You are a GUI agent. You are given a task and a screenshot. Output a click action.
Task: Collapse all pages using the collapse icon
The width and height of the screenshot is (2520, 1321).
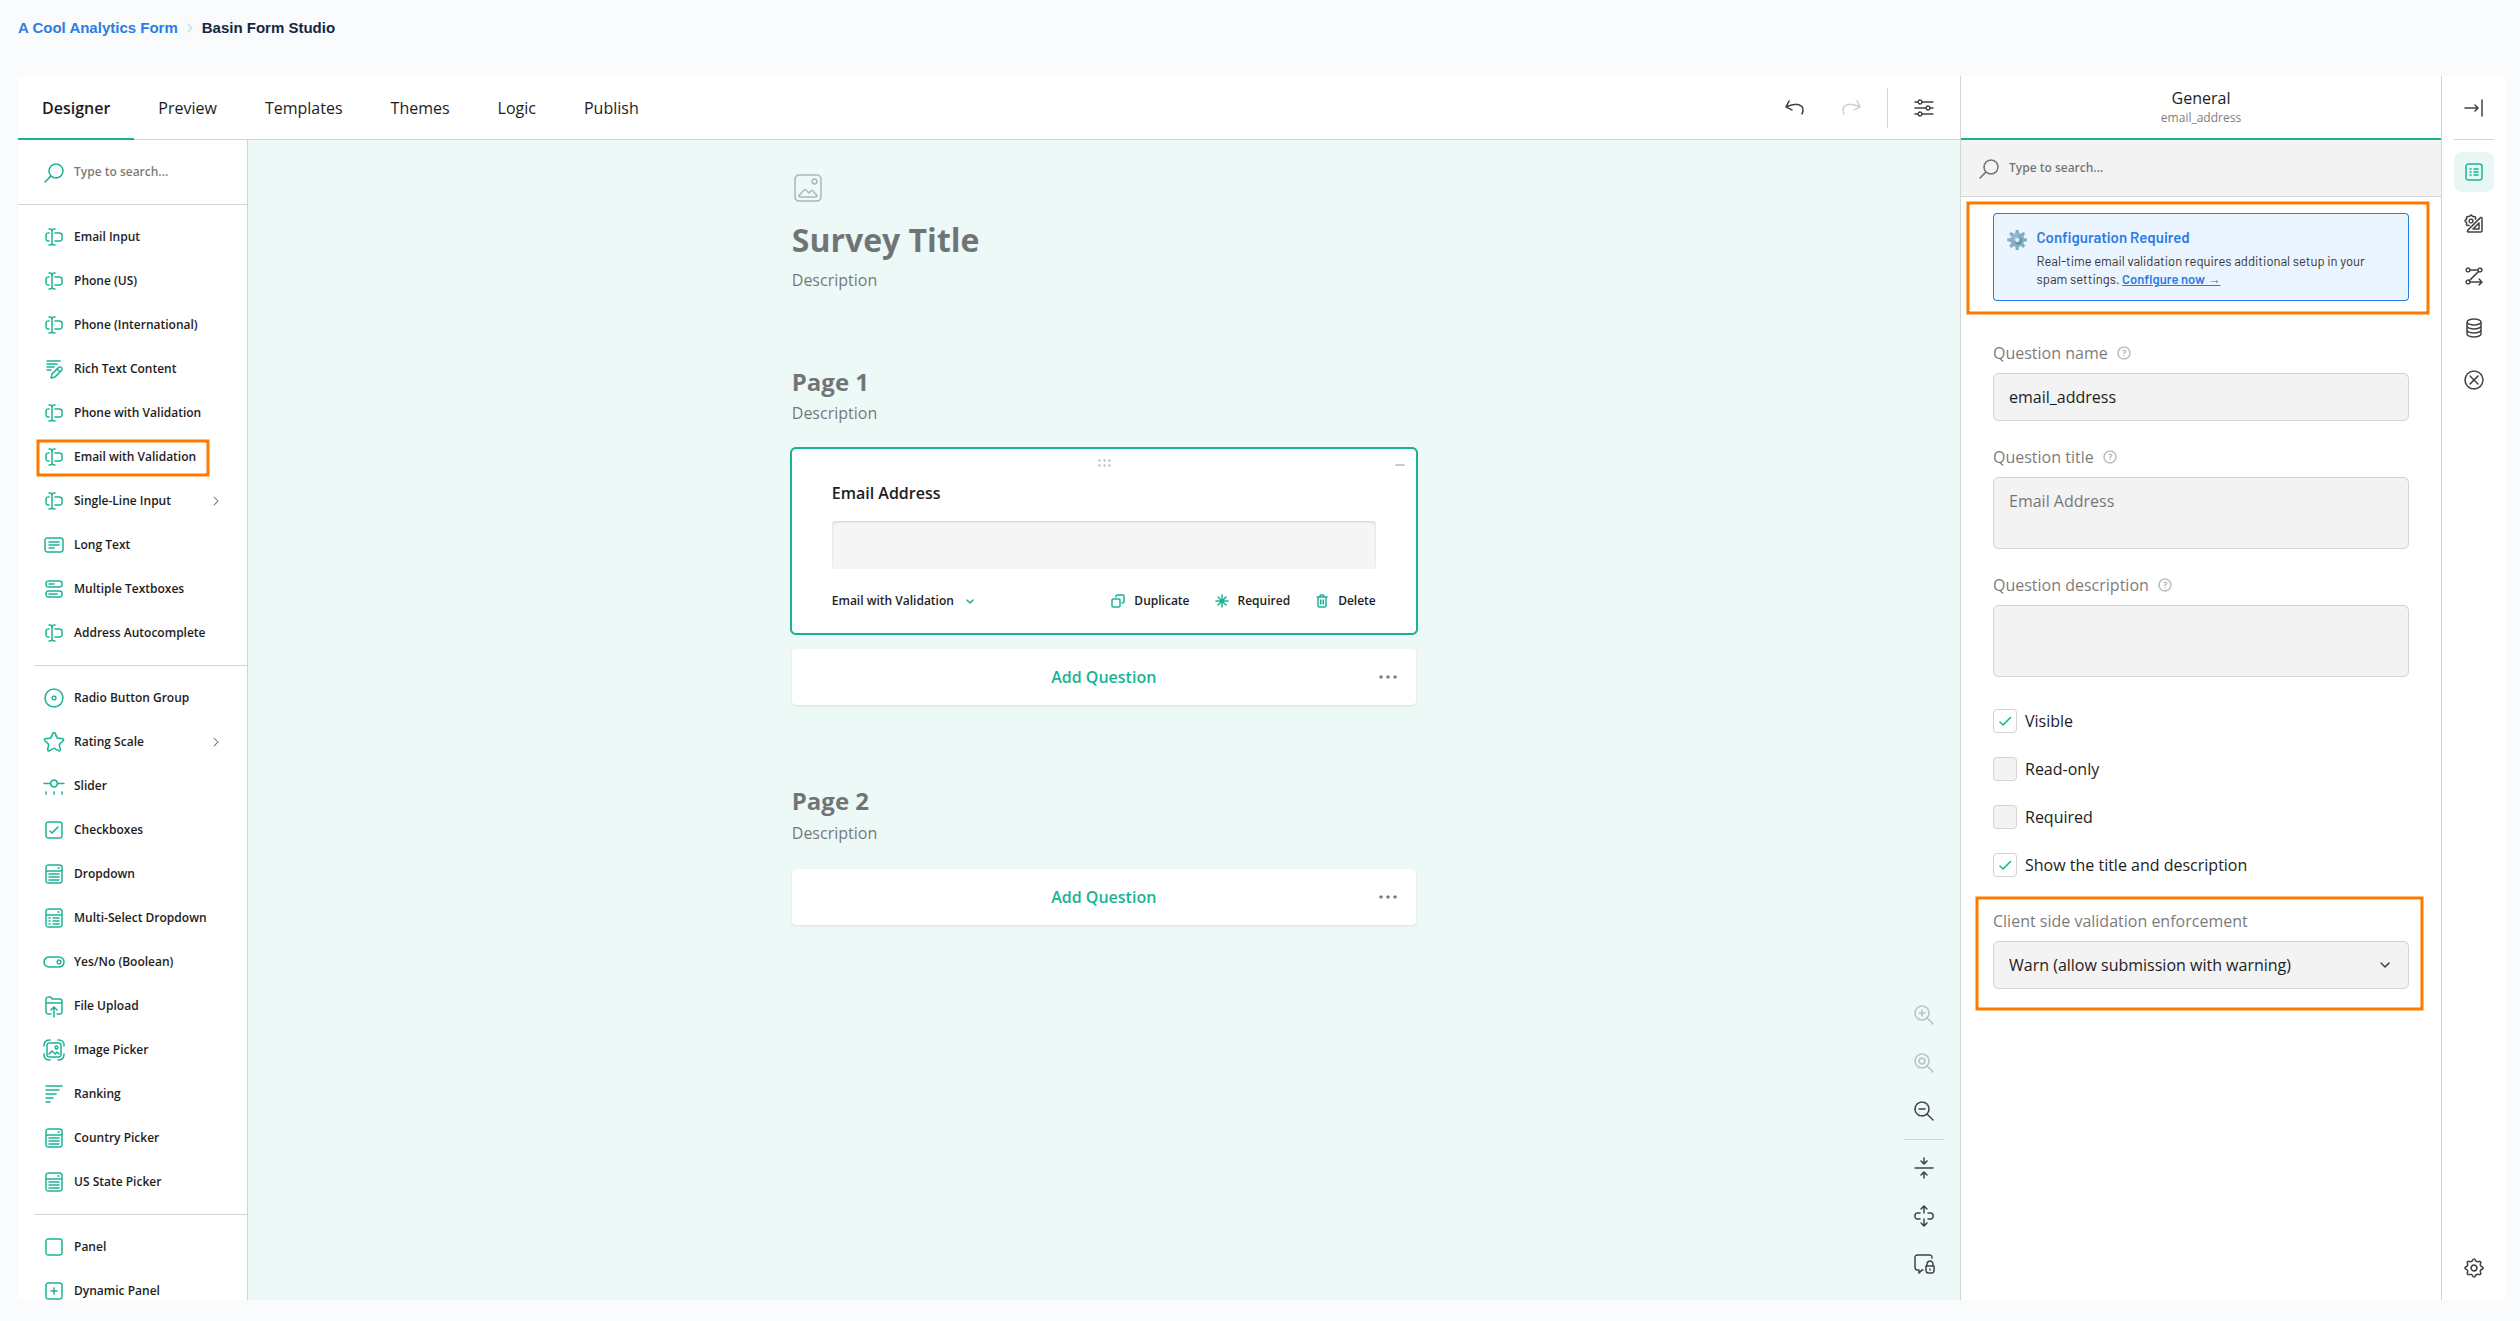tap(1923, 1167)
